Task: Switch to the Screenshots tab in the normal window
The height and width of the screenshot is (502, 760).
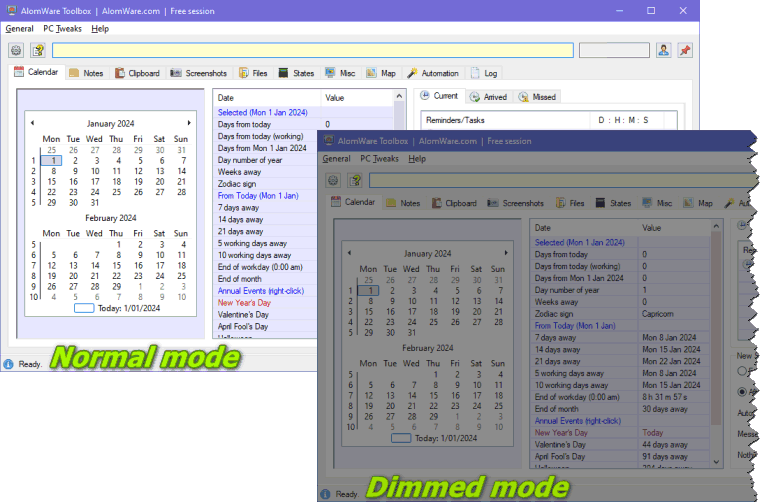Action: (198, 73)
